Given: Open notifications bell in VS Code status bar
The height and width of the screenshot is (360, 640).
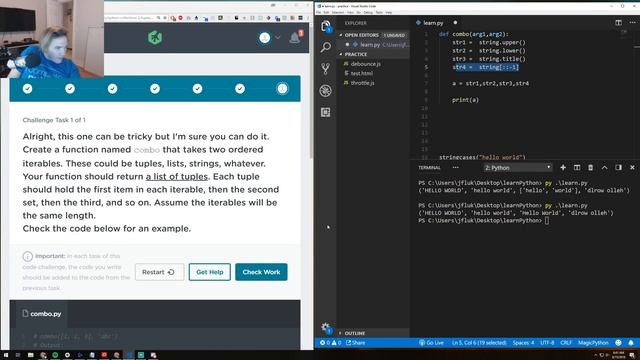Looking at the screenshot, I should (x=631, y=342).
